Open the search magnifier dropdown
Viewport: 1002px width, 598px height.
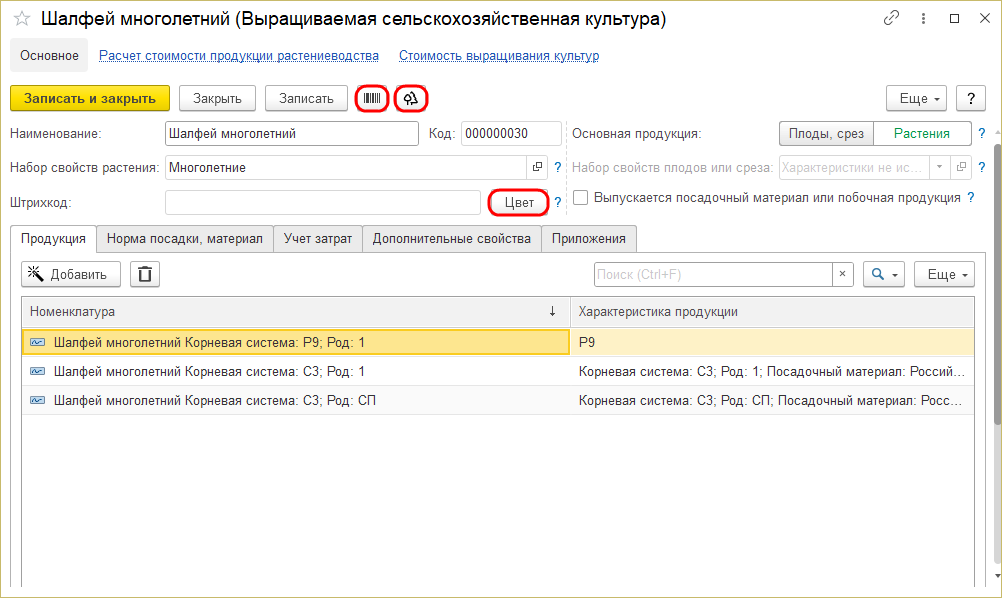[884, 274]
